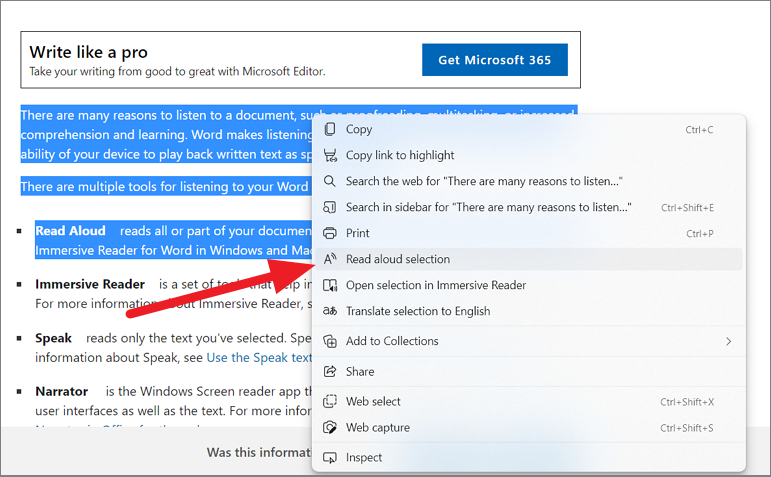The width and height of the screenshot is (771, 477).
Task: Open Add to Collections entry
Action: coord(529,341)
